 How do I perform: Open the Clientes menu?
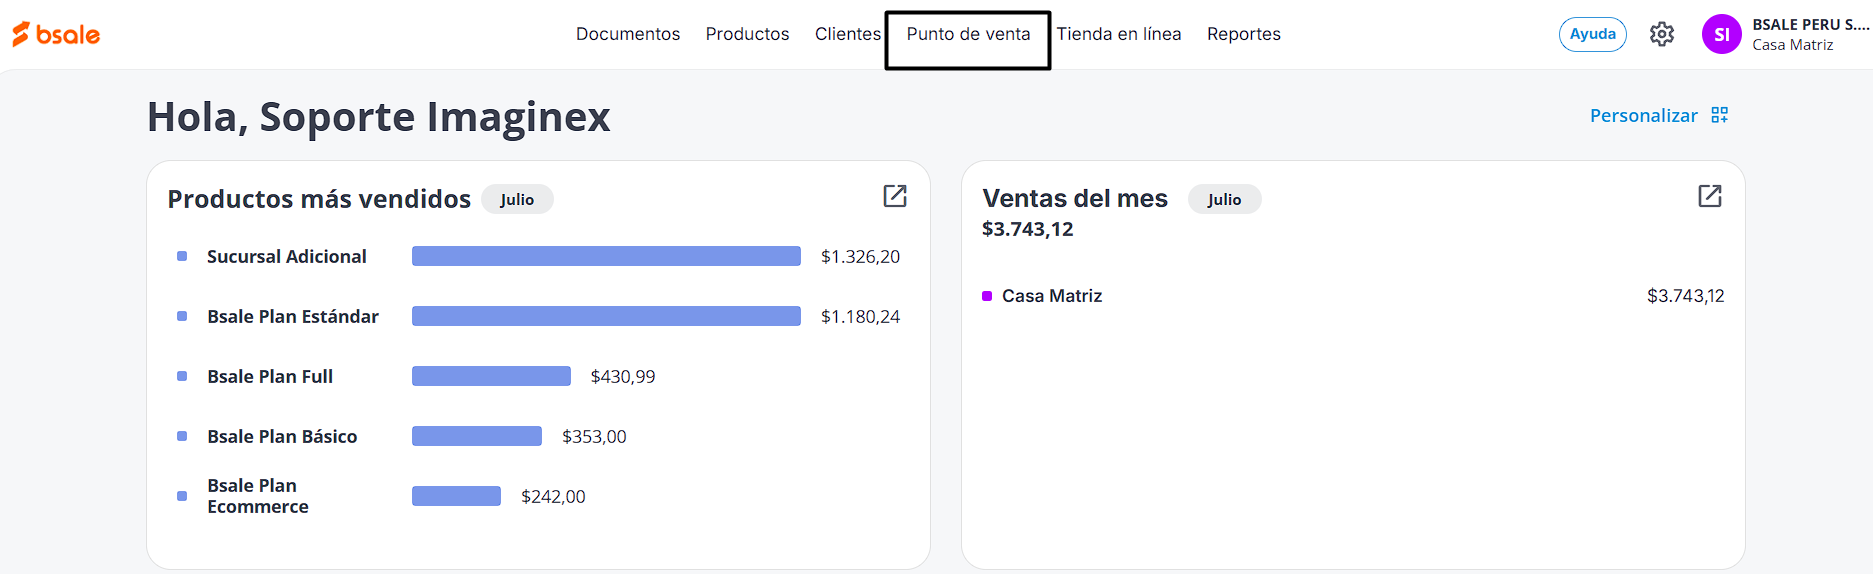point(848,34)
